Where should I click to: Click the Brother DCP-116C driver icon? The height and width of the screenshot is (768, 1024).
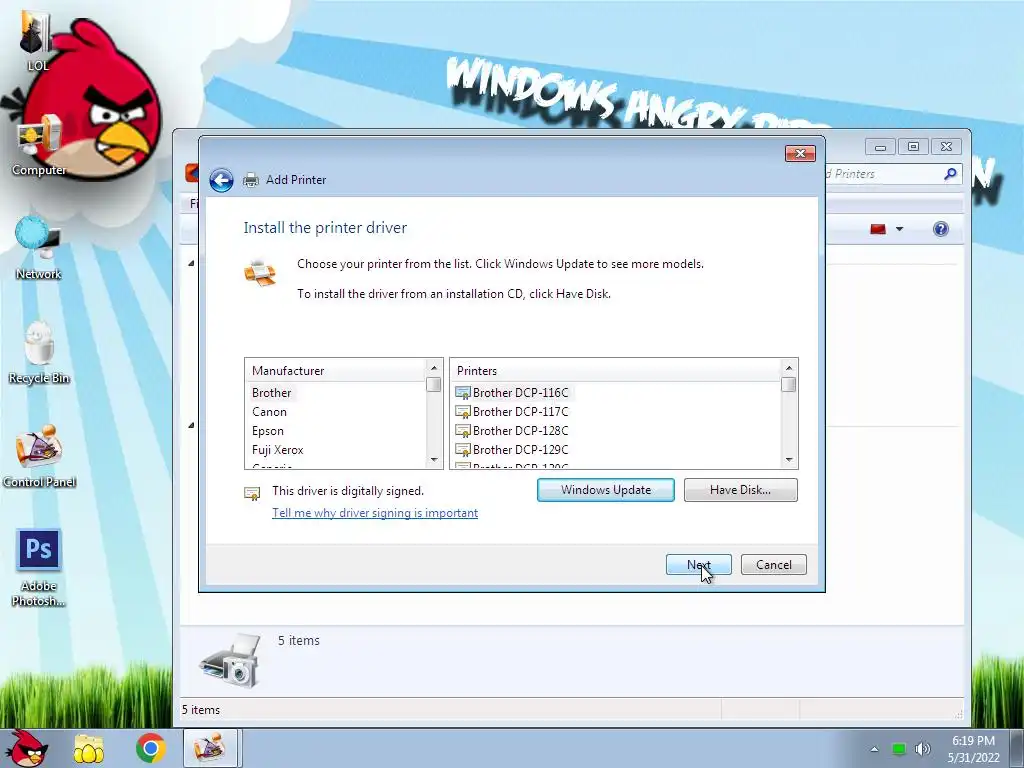pyautogui.click(x=462, y=393)
